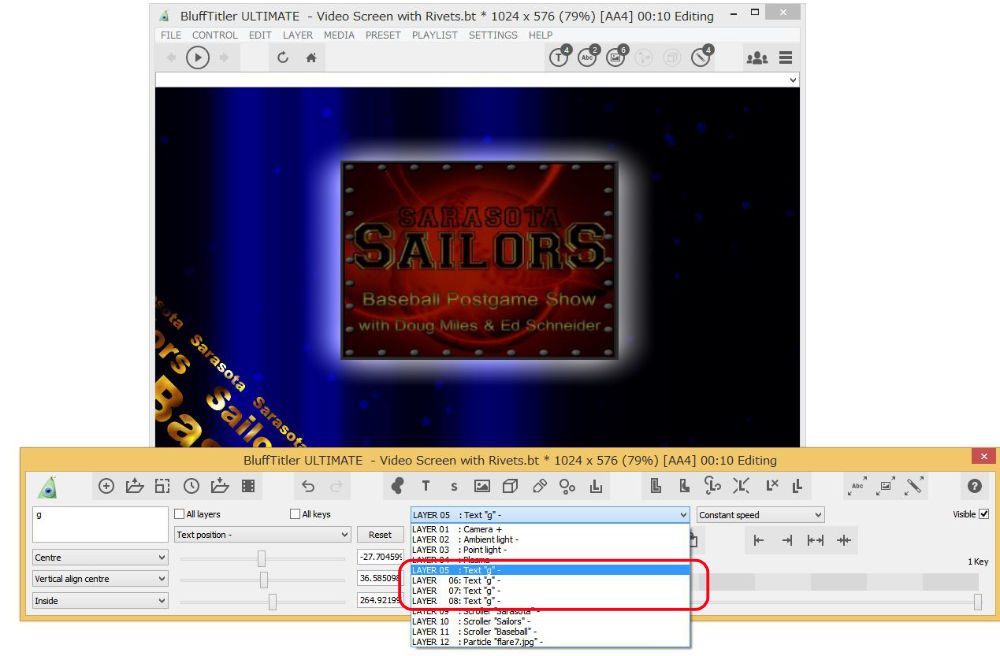The width and height of the screenshot is (1000, 656).
Task: Open the community people icon
Action: pyautogui.click(x=757, y=58)
